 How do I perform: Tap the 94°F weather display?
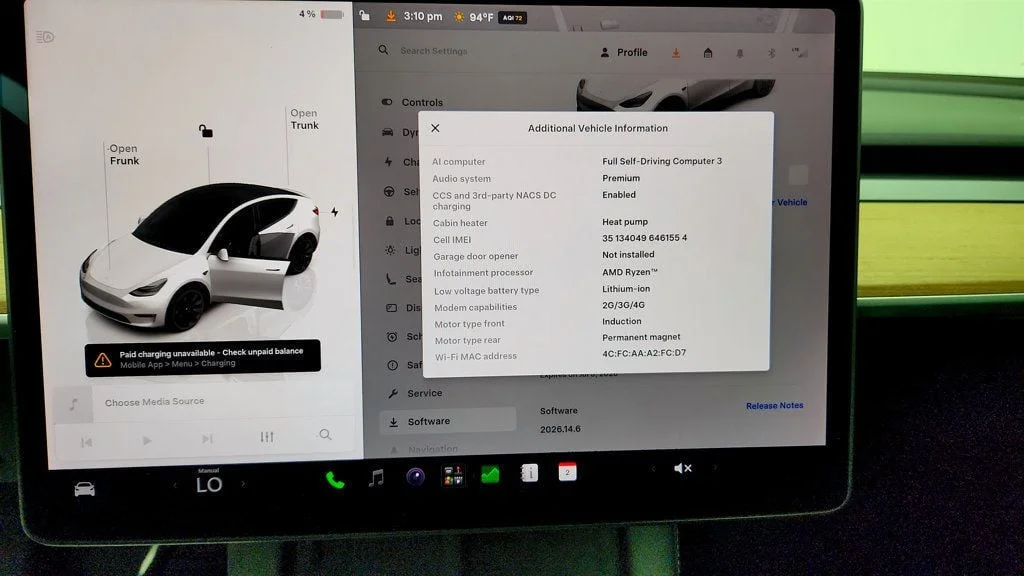(474, 17)
